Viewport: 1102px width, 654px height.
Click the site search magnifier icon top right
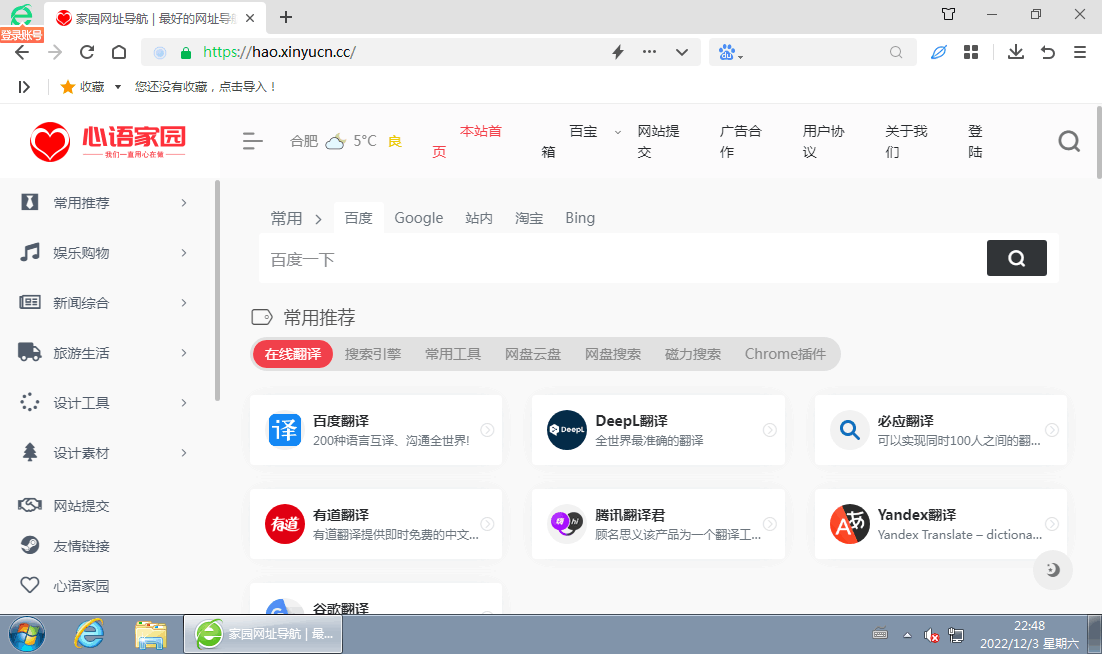pos(1069,141)
